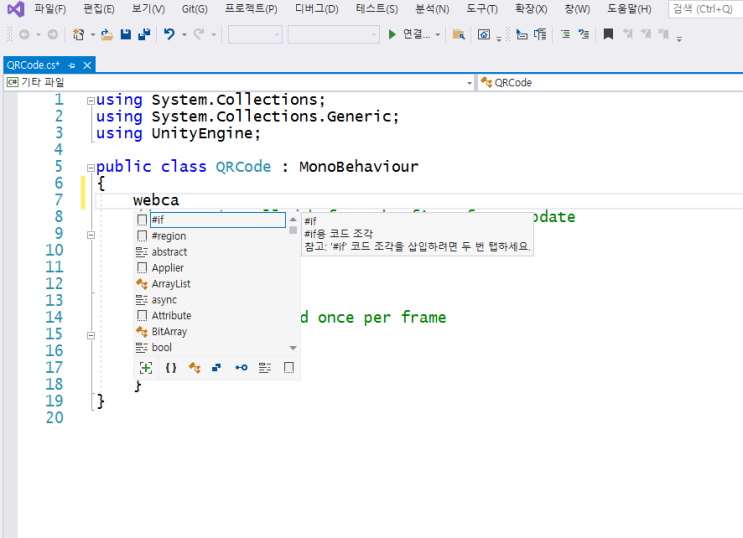The image size is (743, 538).
Task: Click the clear bookmarks icon
Action: (x=664, y=34)
